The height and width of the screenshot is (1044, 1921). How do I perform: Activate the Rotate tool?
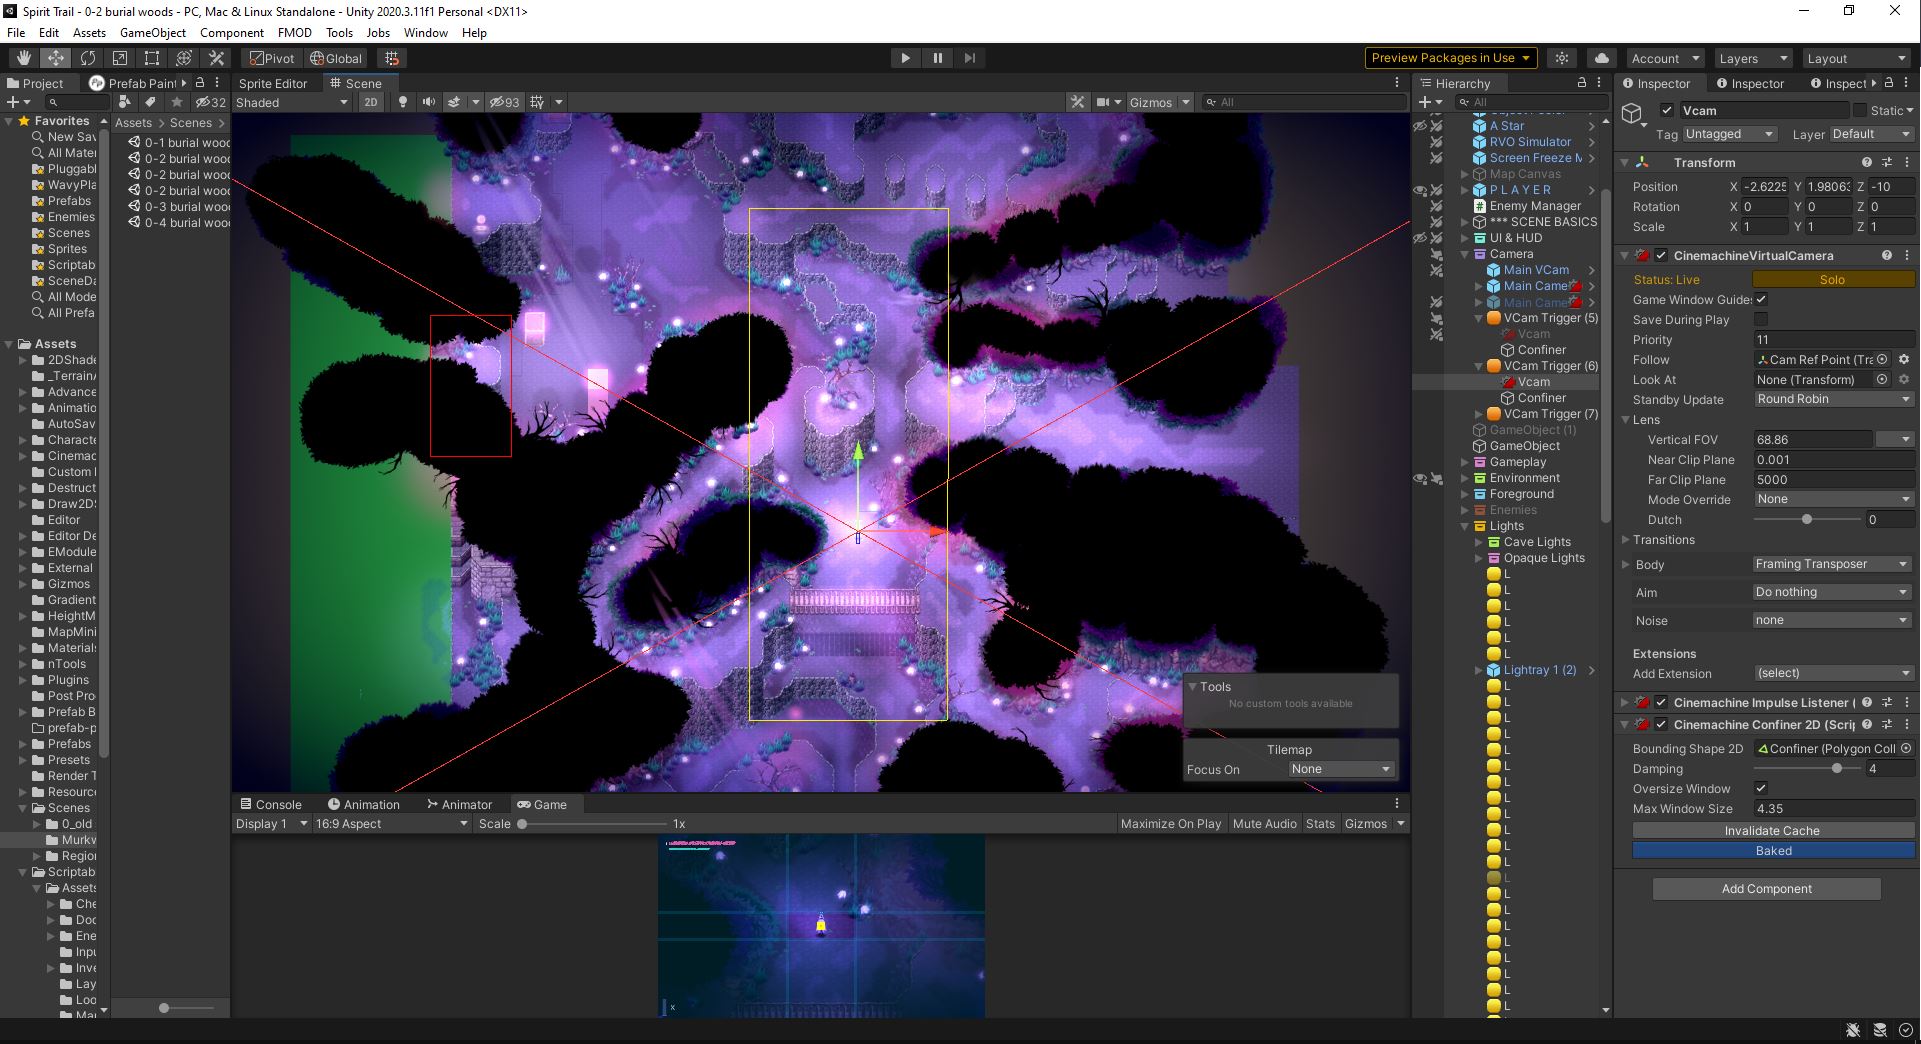coord(88,58)
